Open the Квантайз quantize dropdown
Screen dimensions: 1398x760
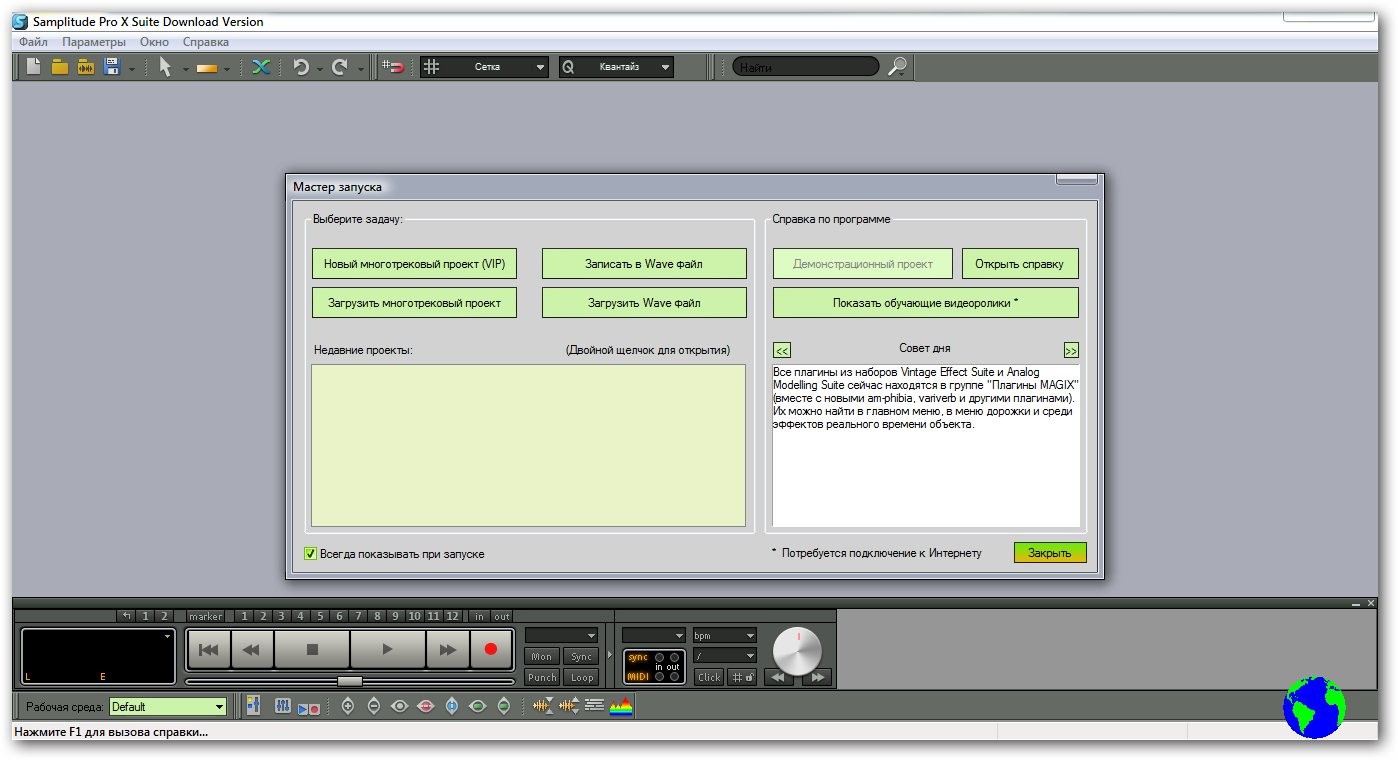click(x=617, y=67)
